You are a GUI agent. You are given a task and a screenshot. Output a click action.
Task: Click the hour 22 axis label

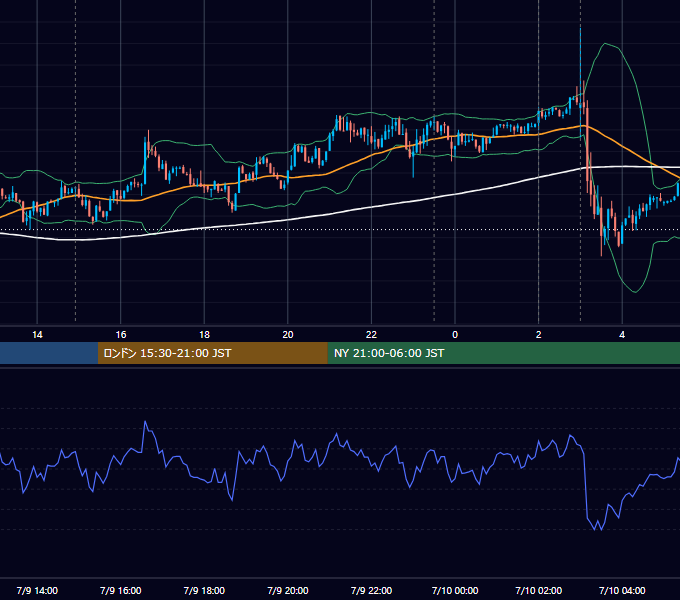click(x=371, y=335)
